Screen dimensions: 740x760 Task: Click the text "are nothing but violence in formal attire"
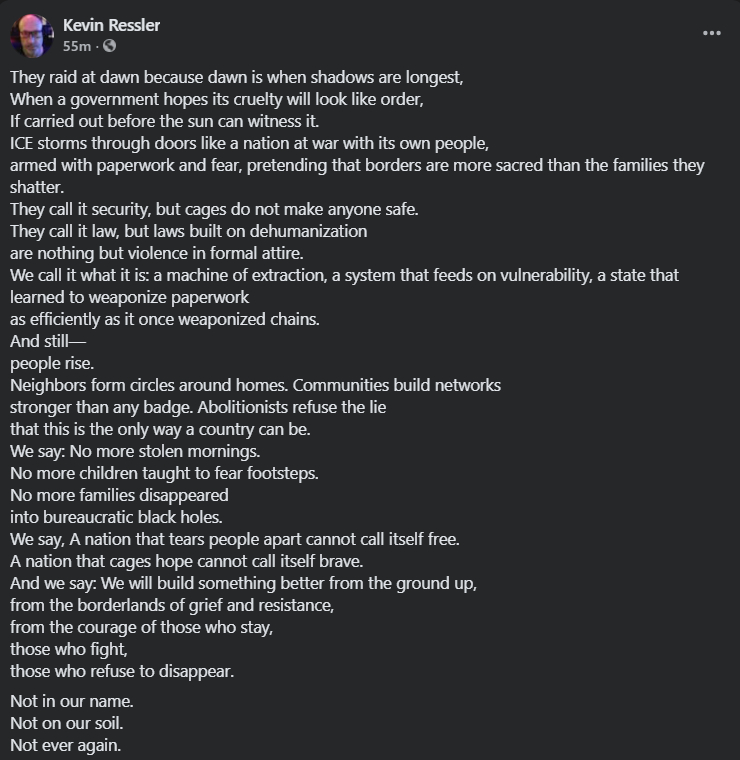[x=157, y=253]
